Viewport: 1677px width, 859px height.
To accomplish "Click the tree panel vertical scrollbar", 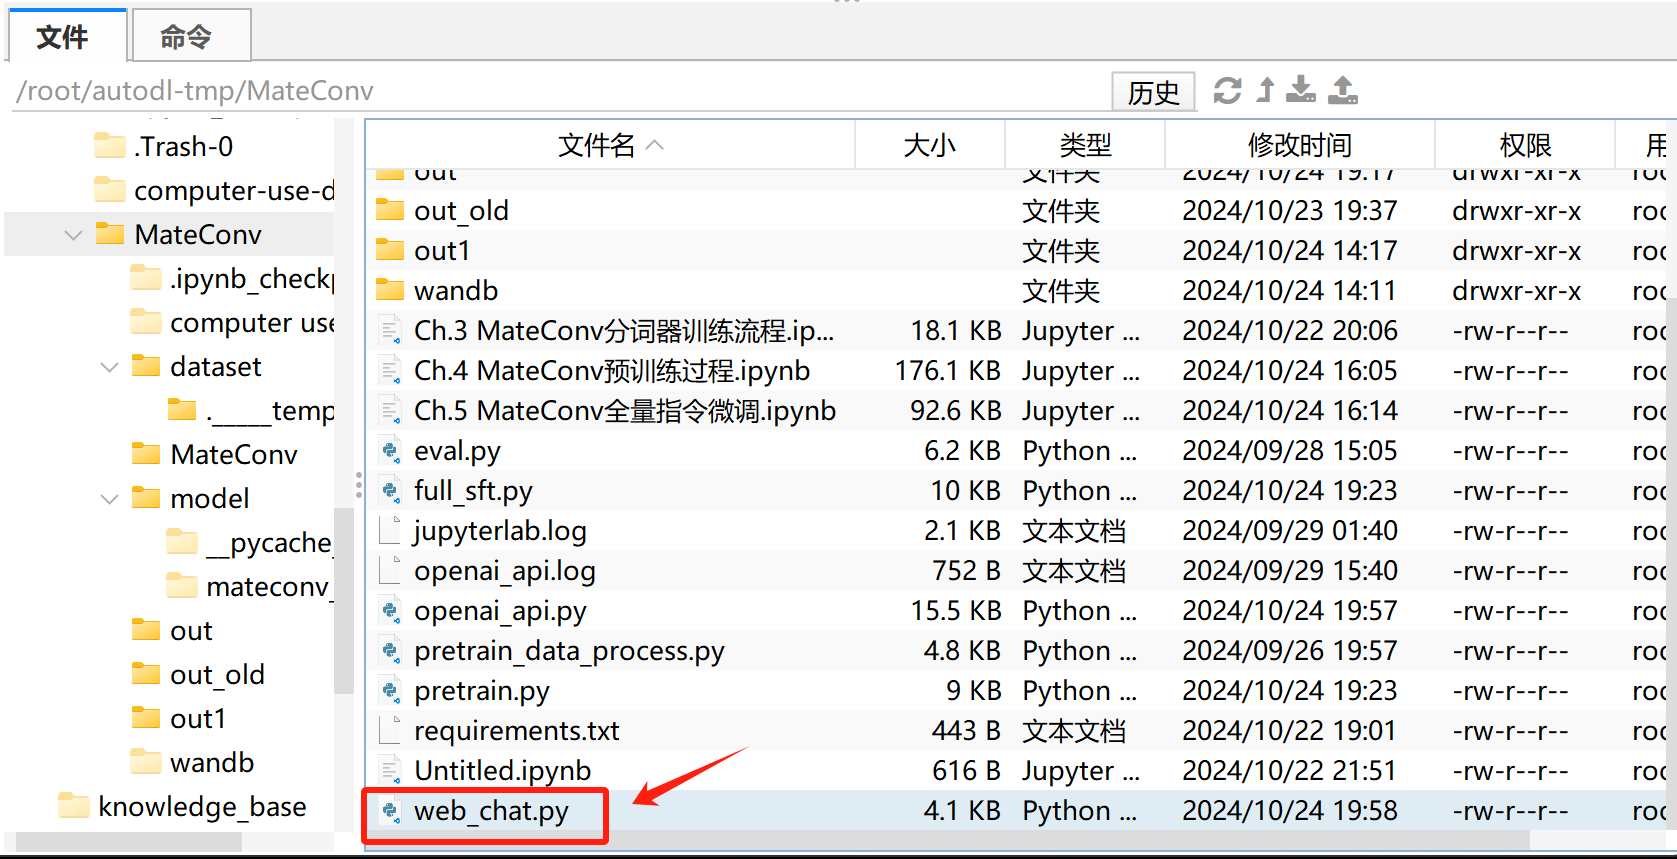I will tap(344, 600).
